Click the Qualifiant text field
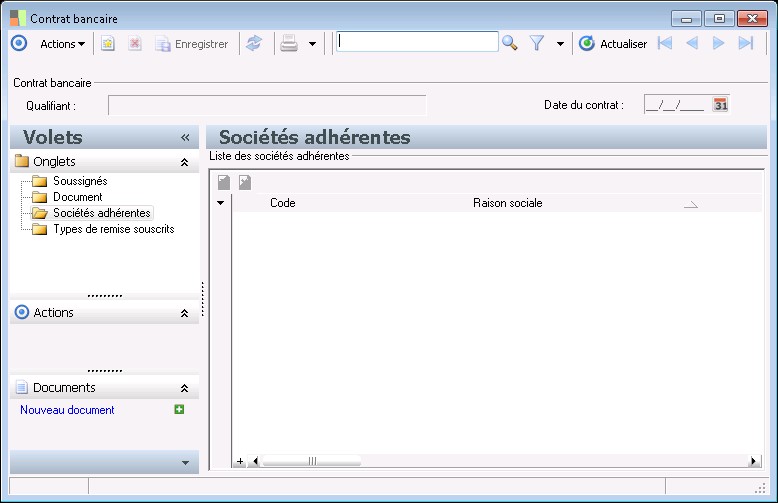 (267, 105)
